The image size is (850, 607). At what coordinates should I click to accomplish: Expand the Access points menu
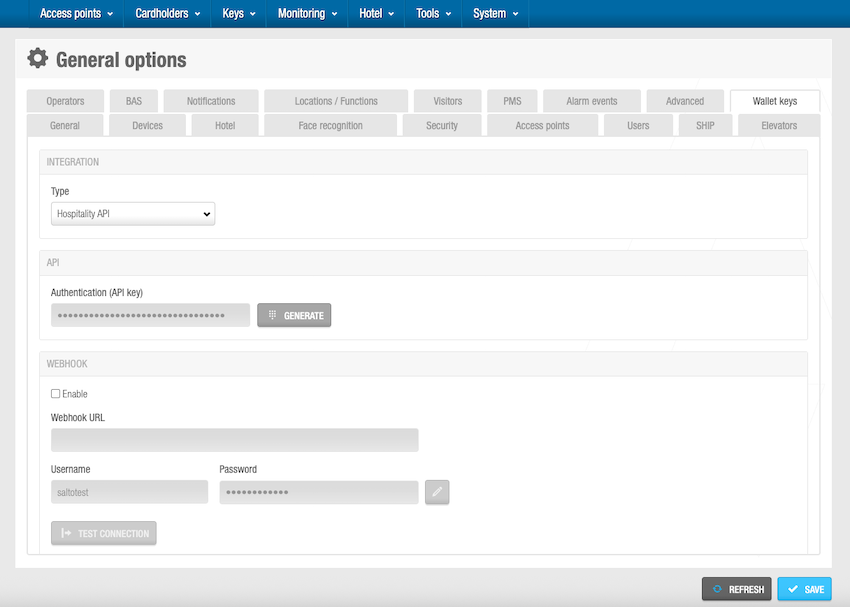[x=76, y=14]
